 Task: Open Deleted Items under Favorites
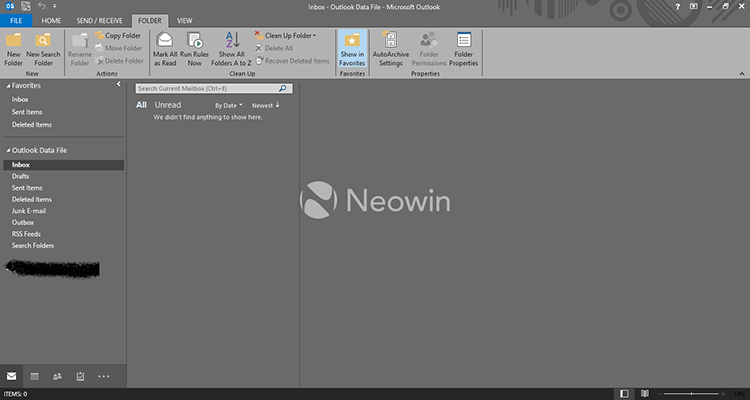tap(32, 124)
